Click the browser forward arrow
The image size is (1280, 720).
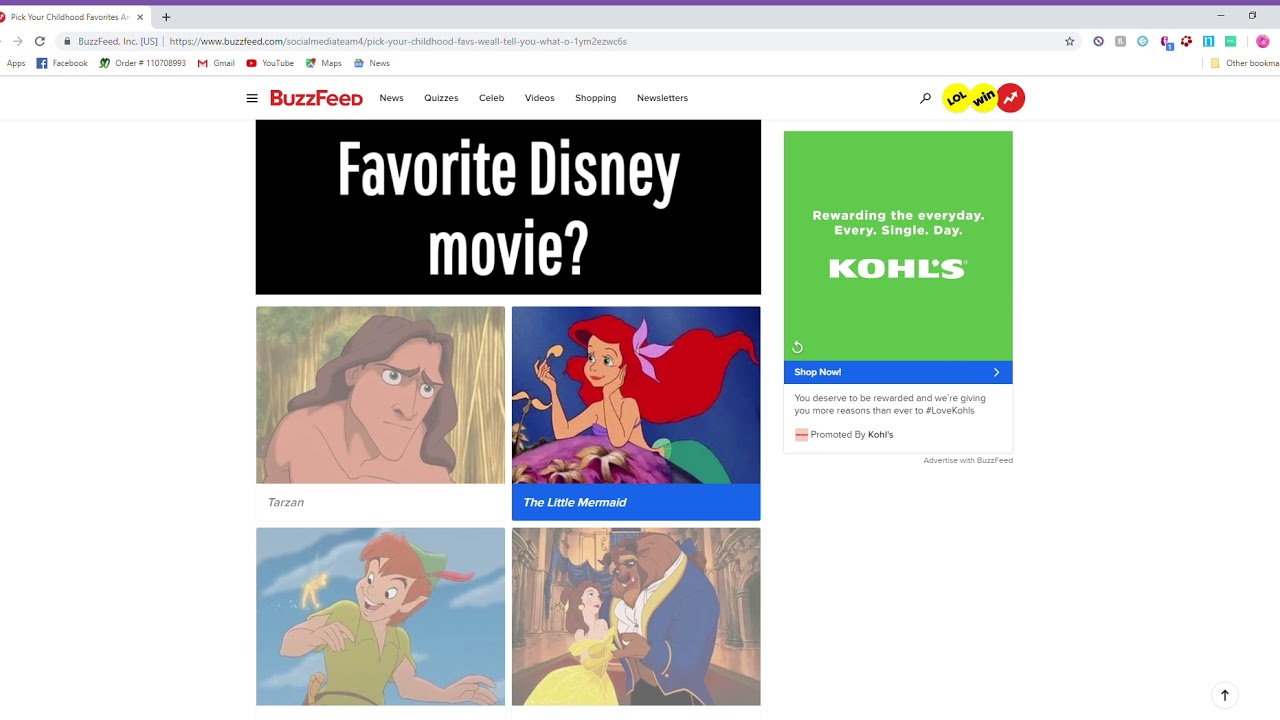pos(17,41)
